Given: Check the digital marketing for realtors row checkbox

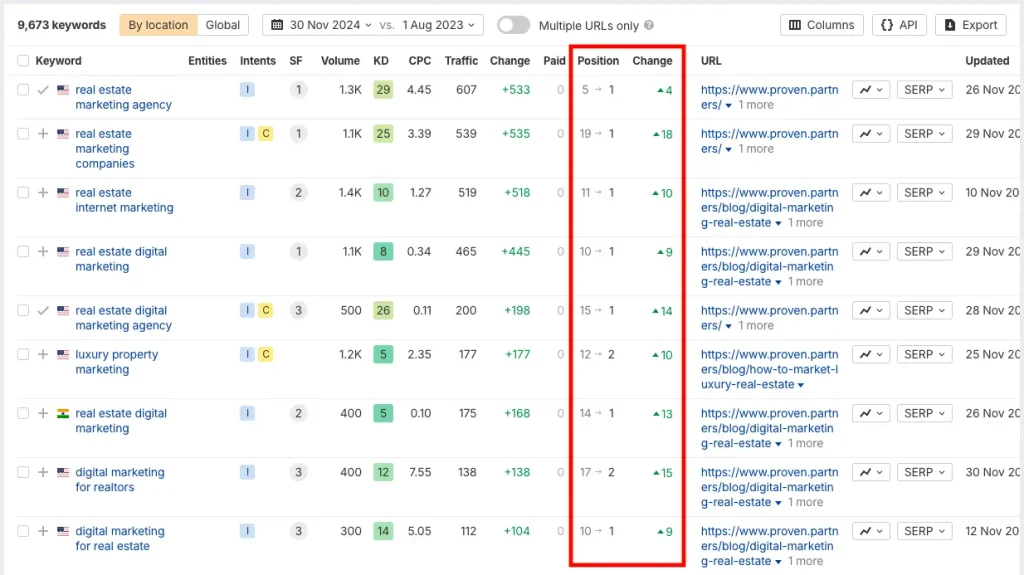Looking at the screenshot, I should 23,472.
